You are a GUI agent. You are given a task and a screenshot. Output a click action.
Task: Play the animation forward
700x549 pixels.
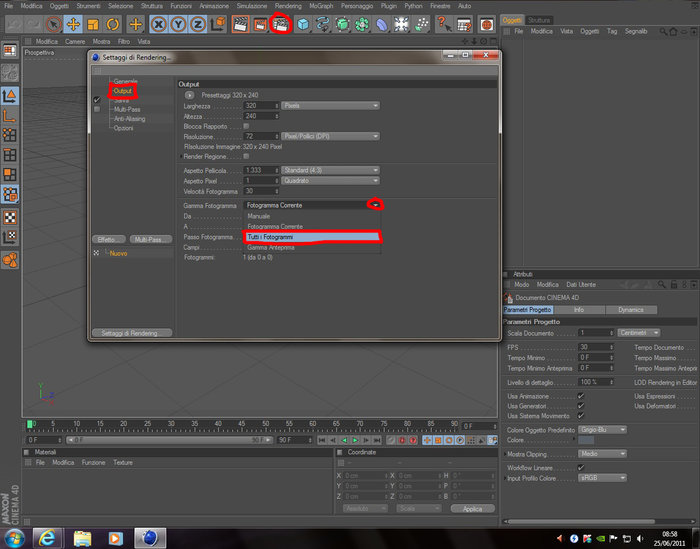tap(355, 440)
